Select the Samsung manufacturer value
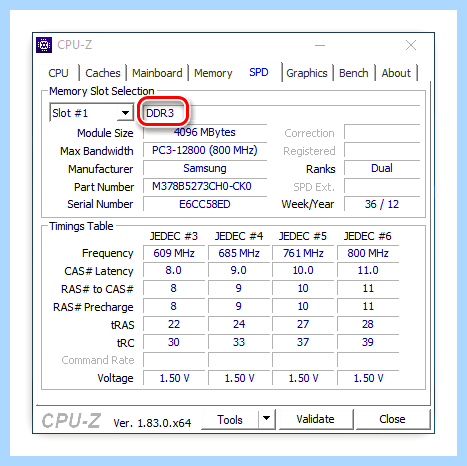This screenshot has width=467, height=466. (x=205, y=168)
